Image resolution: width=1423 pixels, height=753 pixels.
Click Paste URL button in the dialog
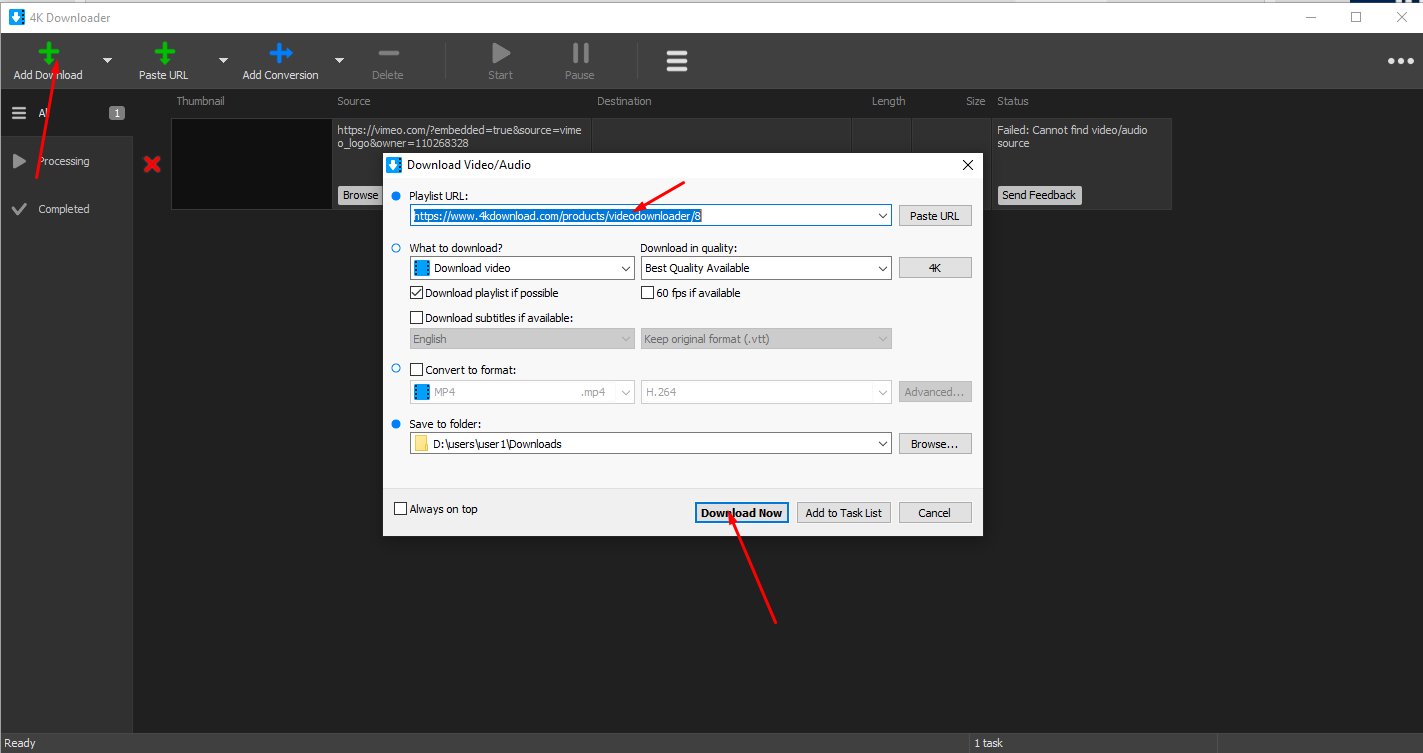[x=935, y=216]
